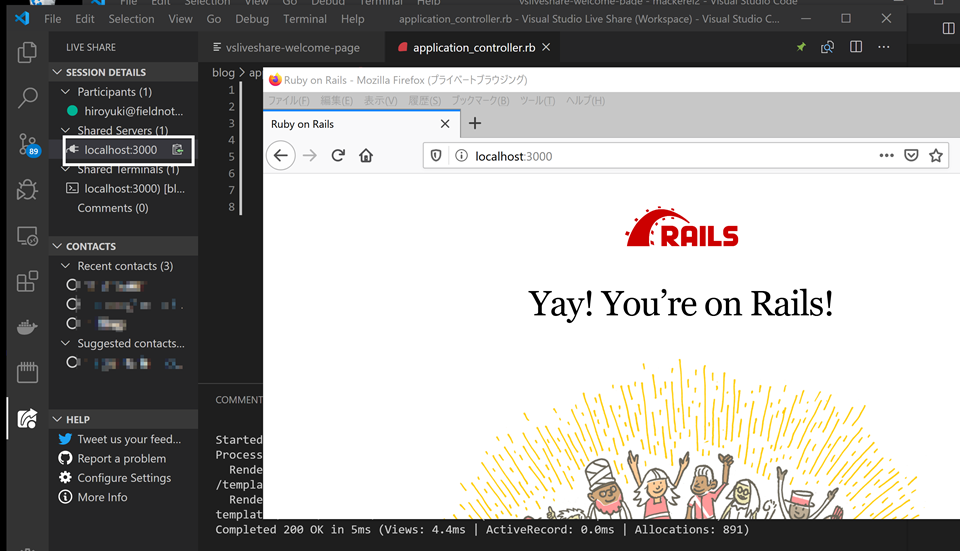Open Configure Settings in Help section

[x=124, y=478]
